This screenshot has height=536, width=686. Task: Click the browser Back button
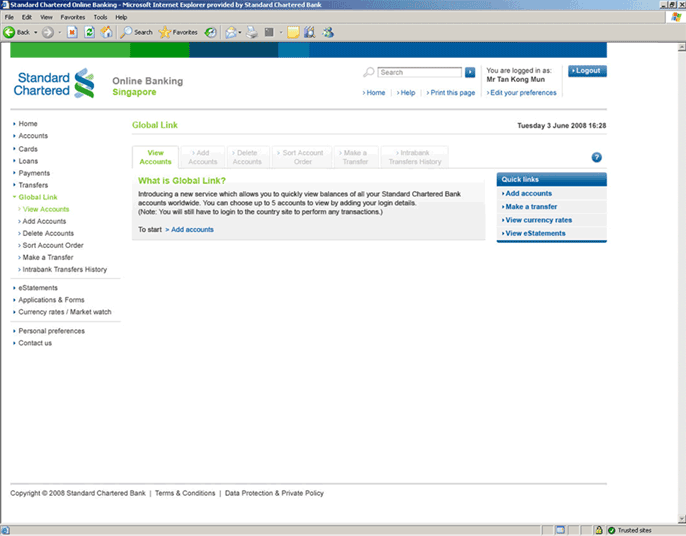coord(17,32)
